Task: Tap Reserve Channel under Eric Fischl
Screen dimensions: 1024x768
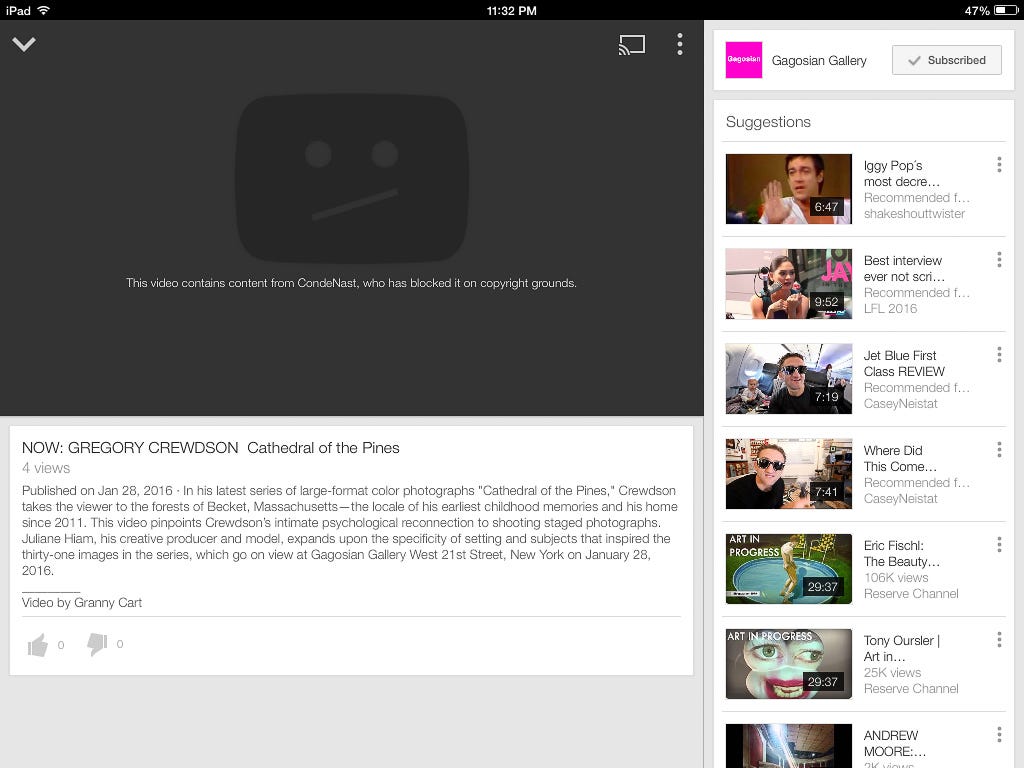Action: click(x=911, y=594)
